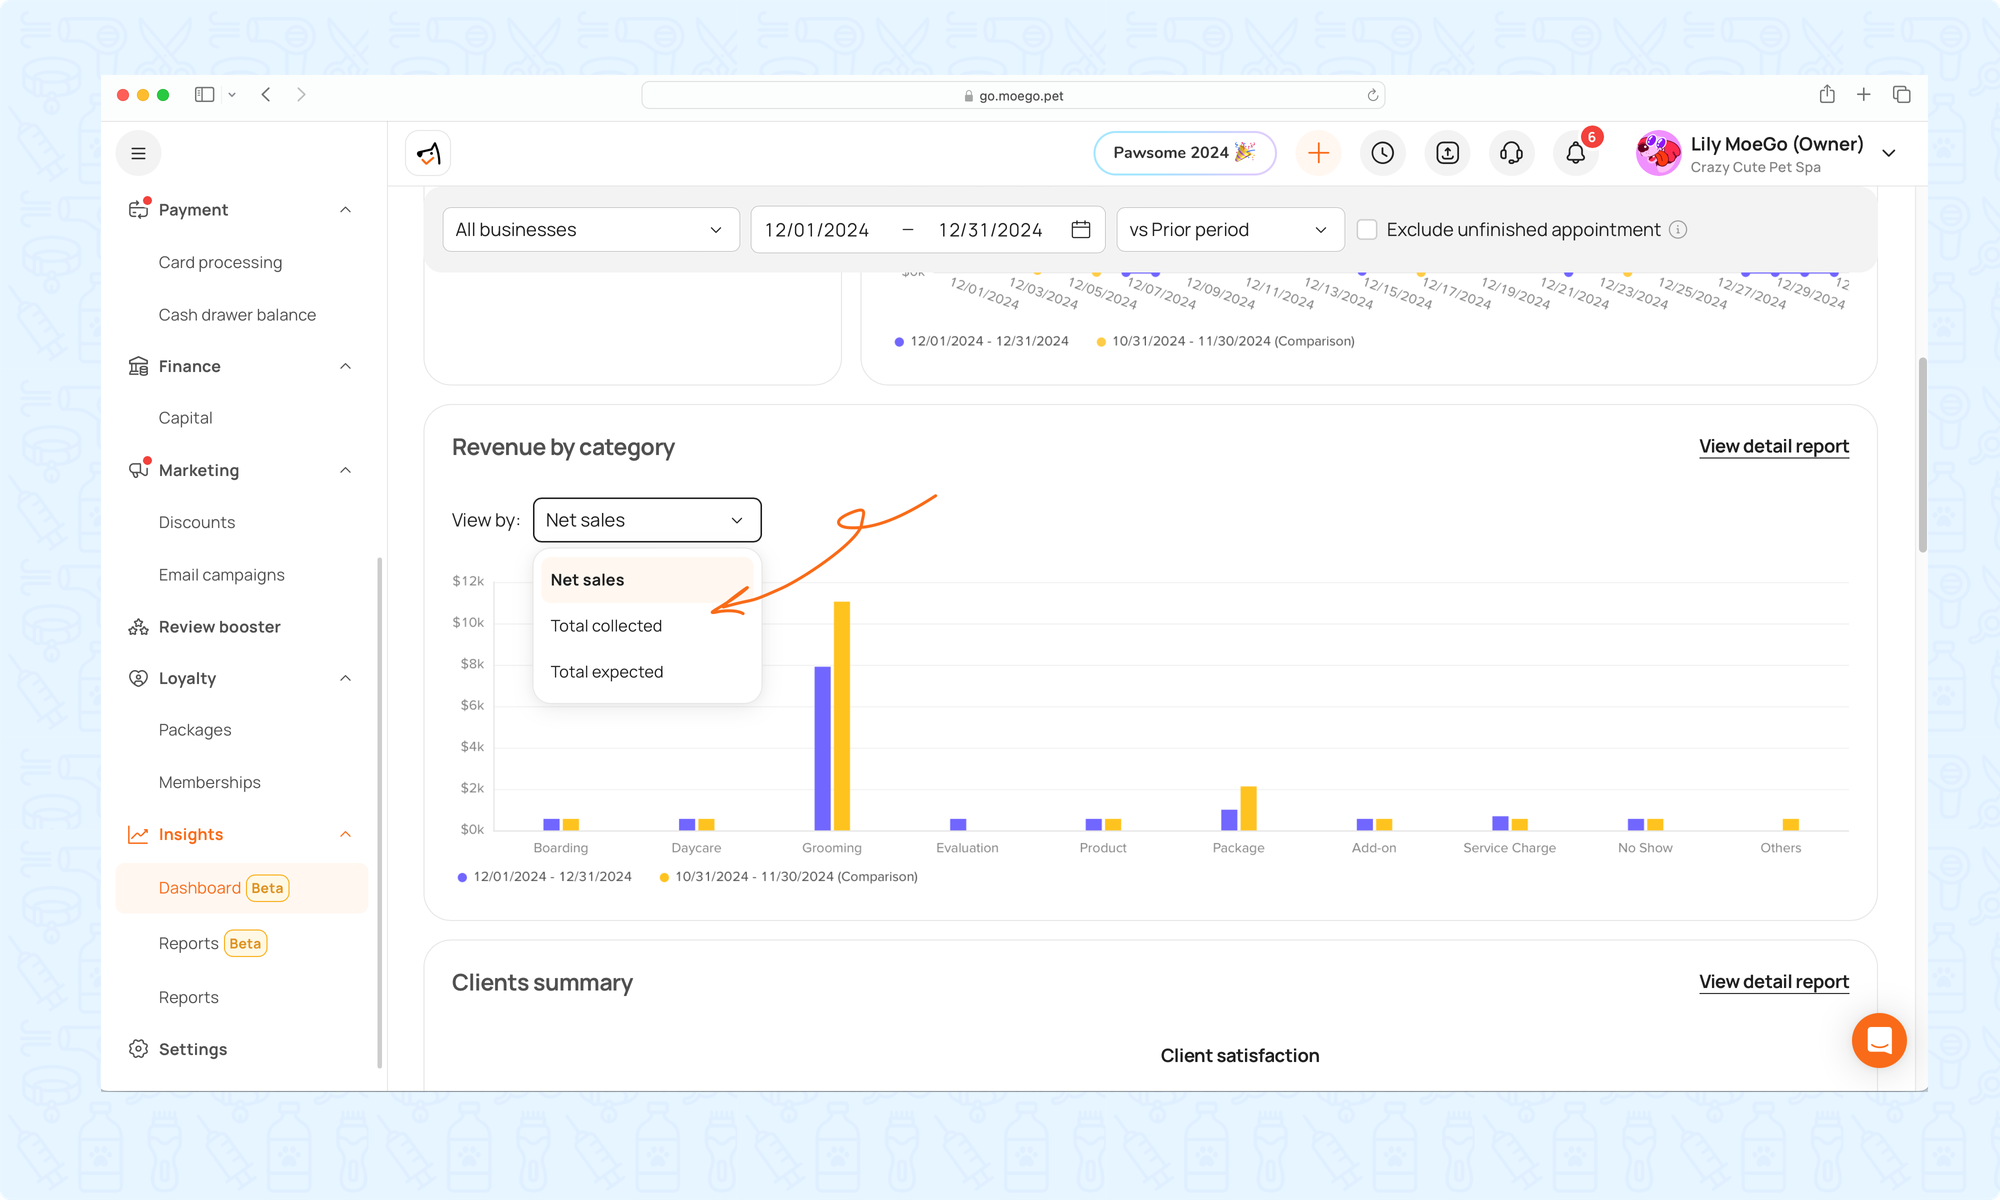Click the tall yellow Grooming comparison bar

tap(842, 715)
